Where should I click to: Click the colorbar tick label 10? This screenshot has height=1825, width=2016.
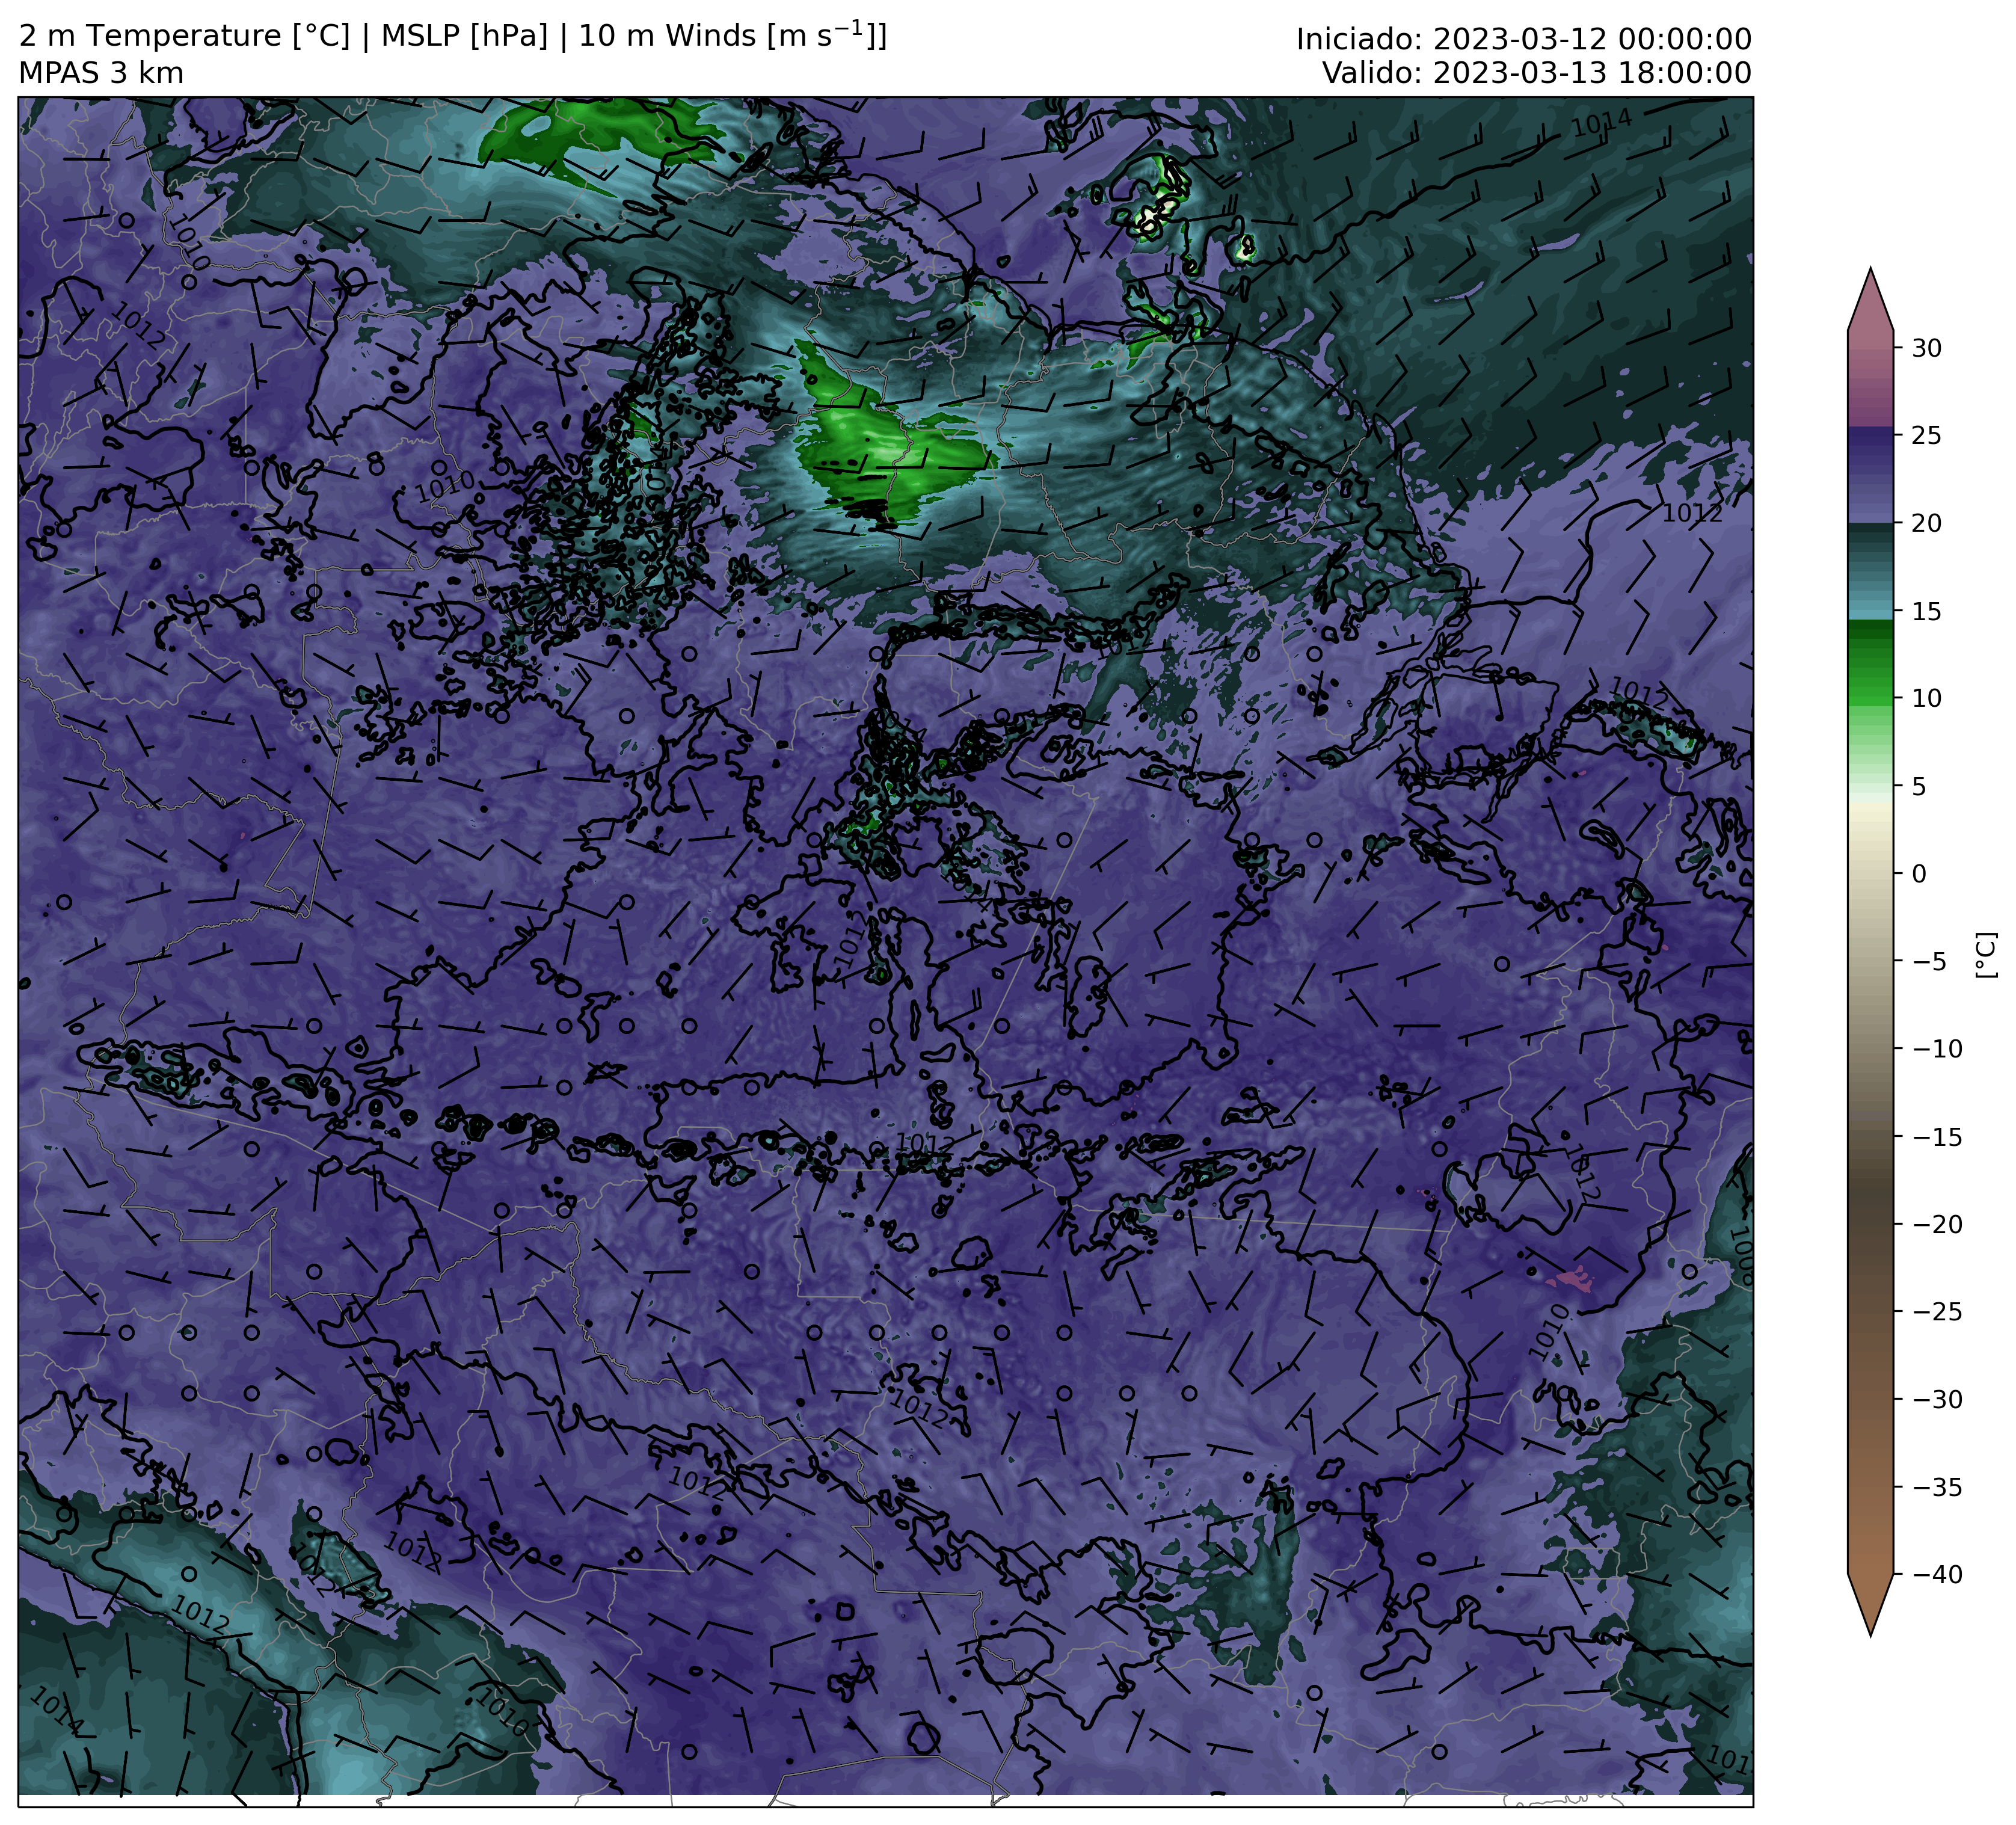(1927, 698)
